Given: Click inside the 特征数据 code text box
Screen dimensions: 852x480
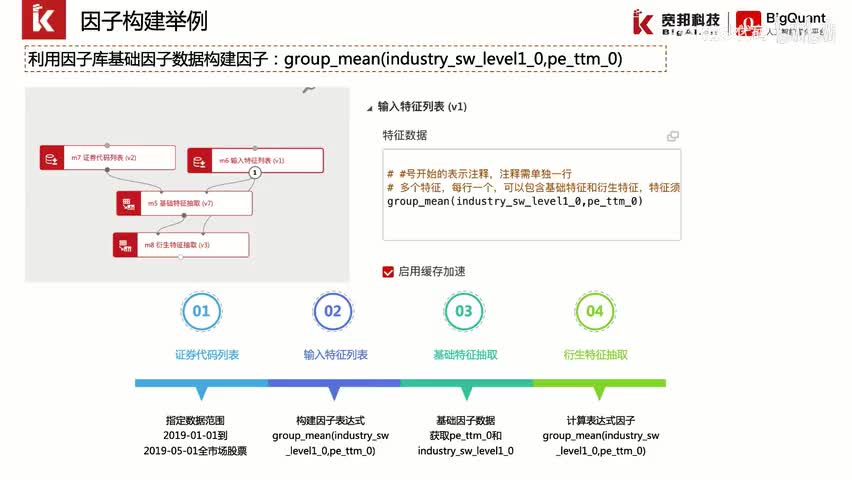Looking at the screenshot, I should [531, 195].
